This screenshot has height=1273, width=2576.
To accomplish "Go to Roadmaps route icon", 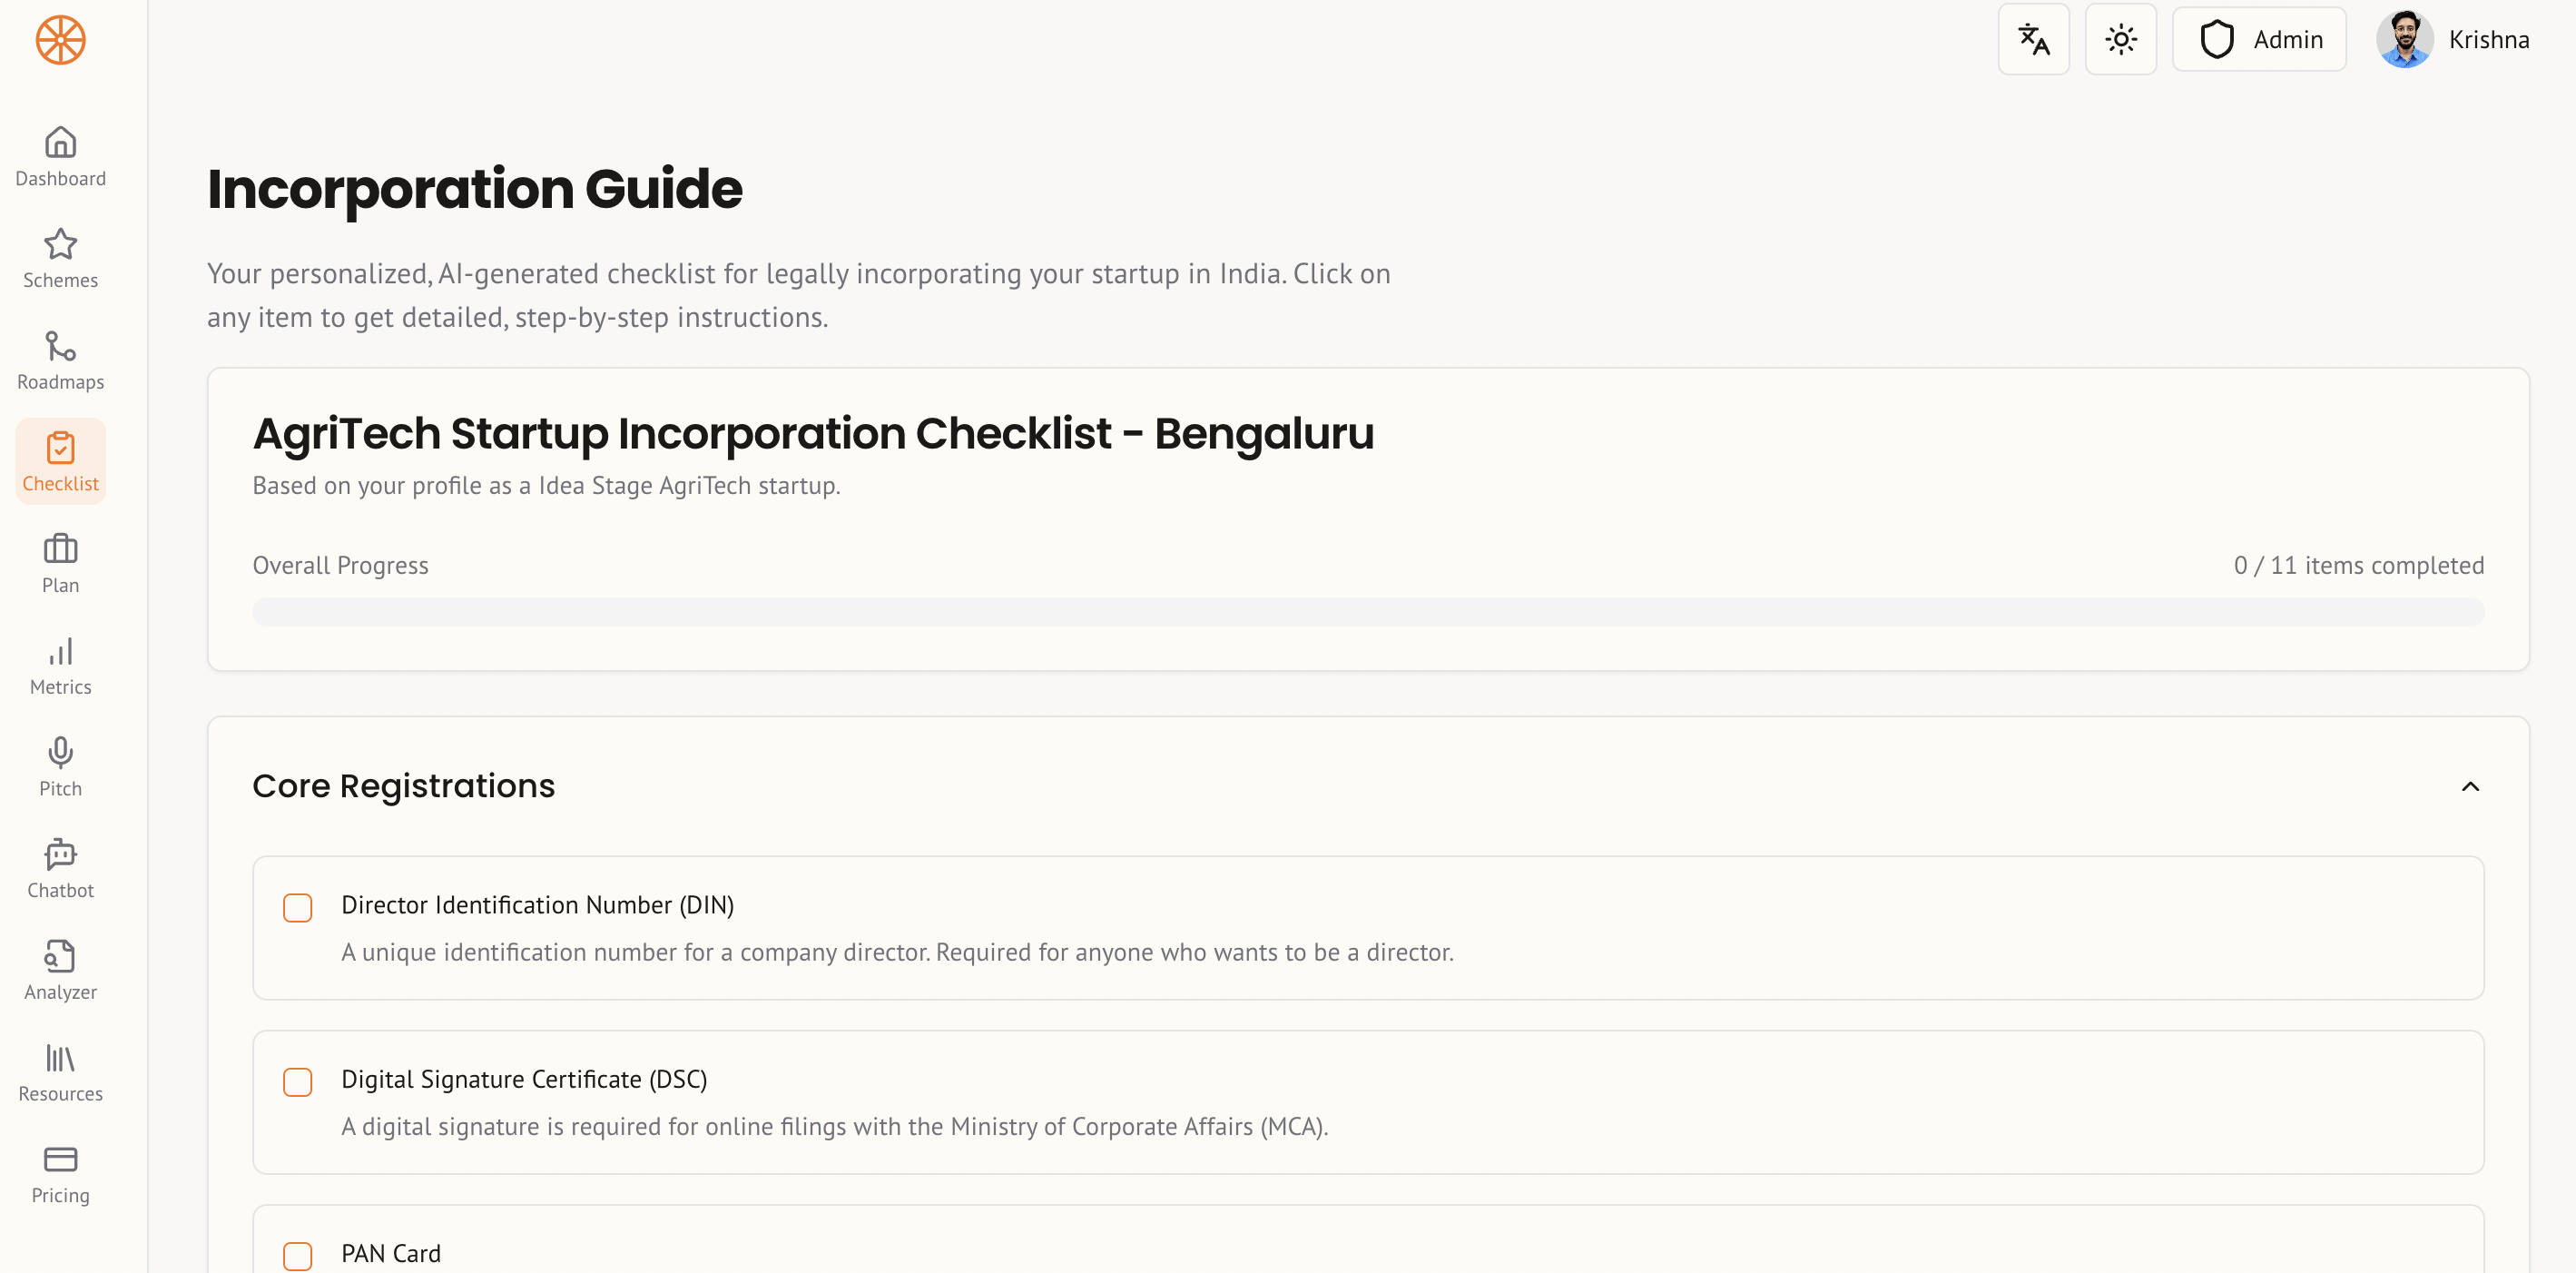I will point(60,346).
